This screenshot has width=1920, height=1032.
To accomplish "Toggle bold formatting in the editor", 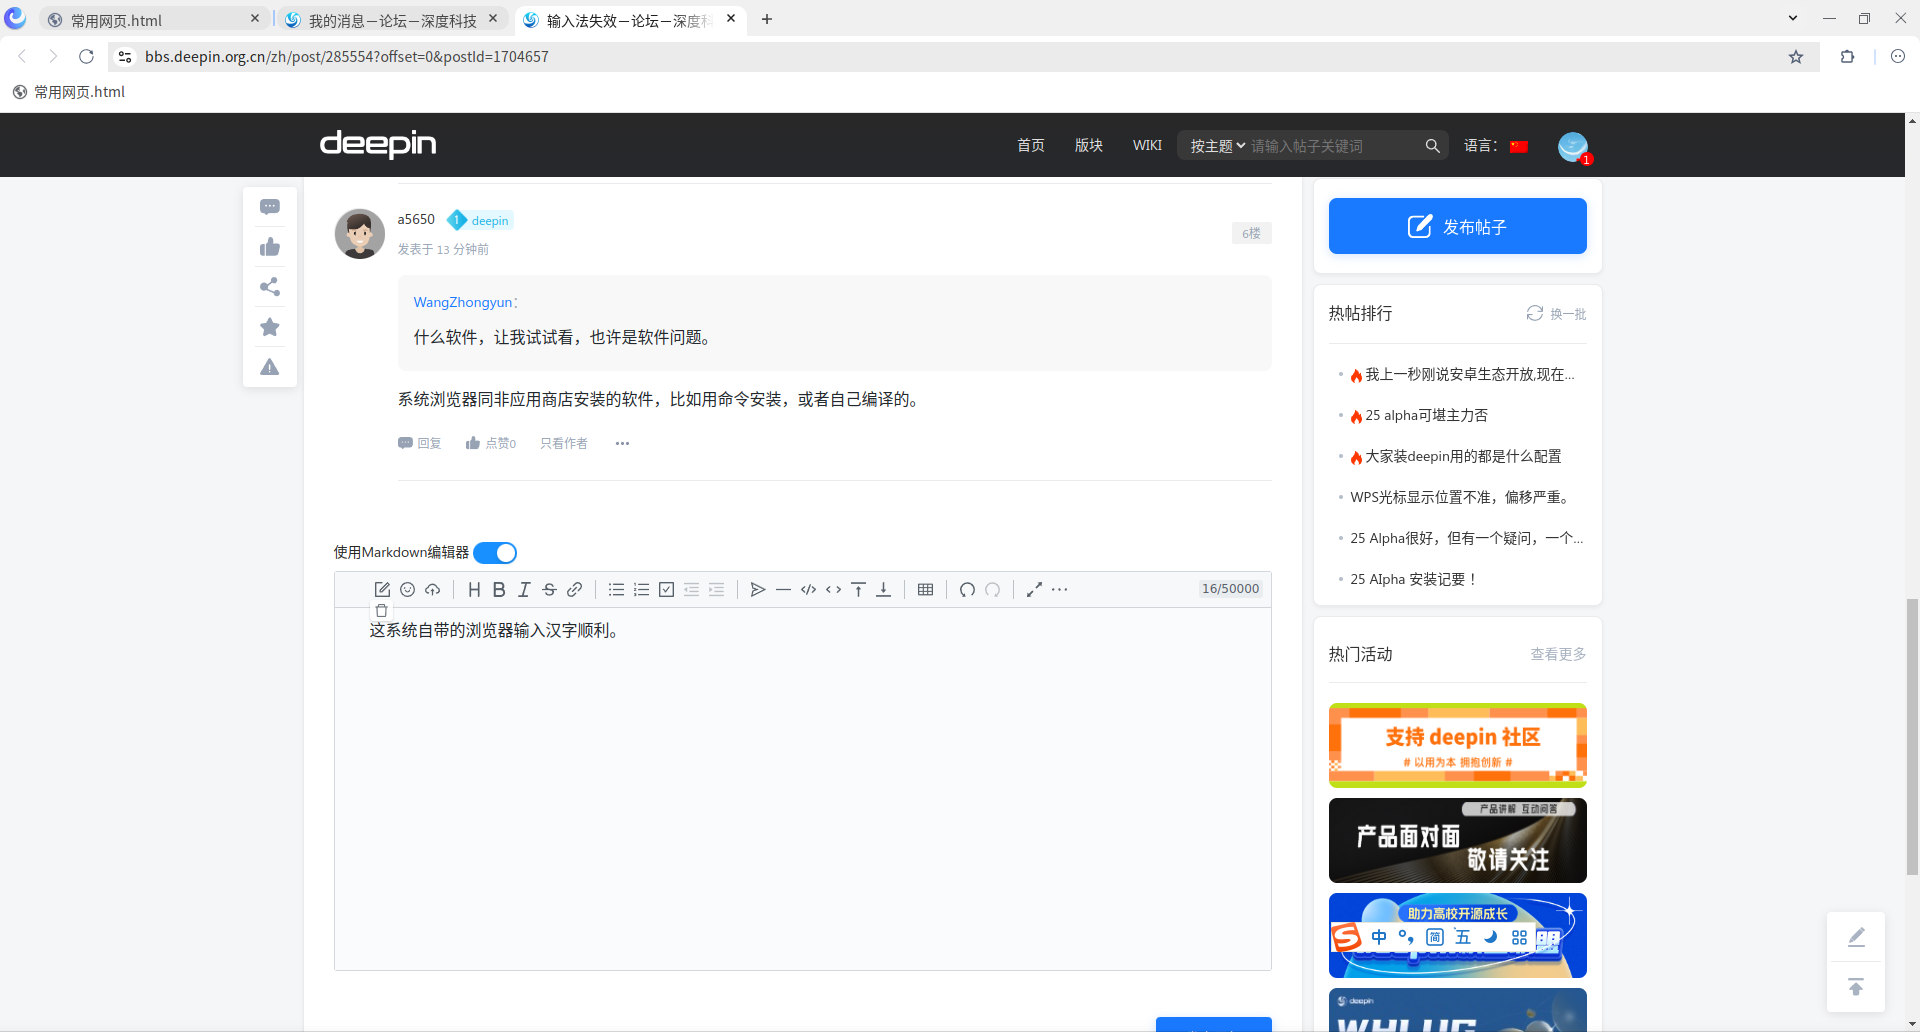I will pyautogui.click(x=499, y=590).
